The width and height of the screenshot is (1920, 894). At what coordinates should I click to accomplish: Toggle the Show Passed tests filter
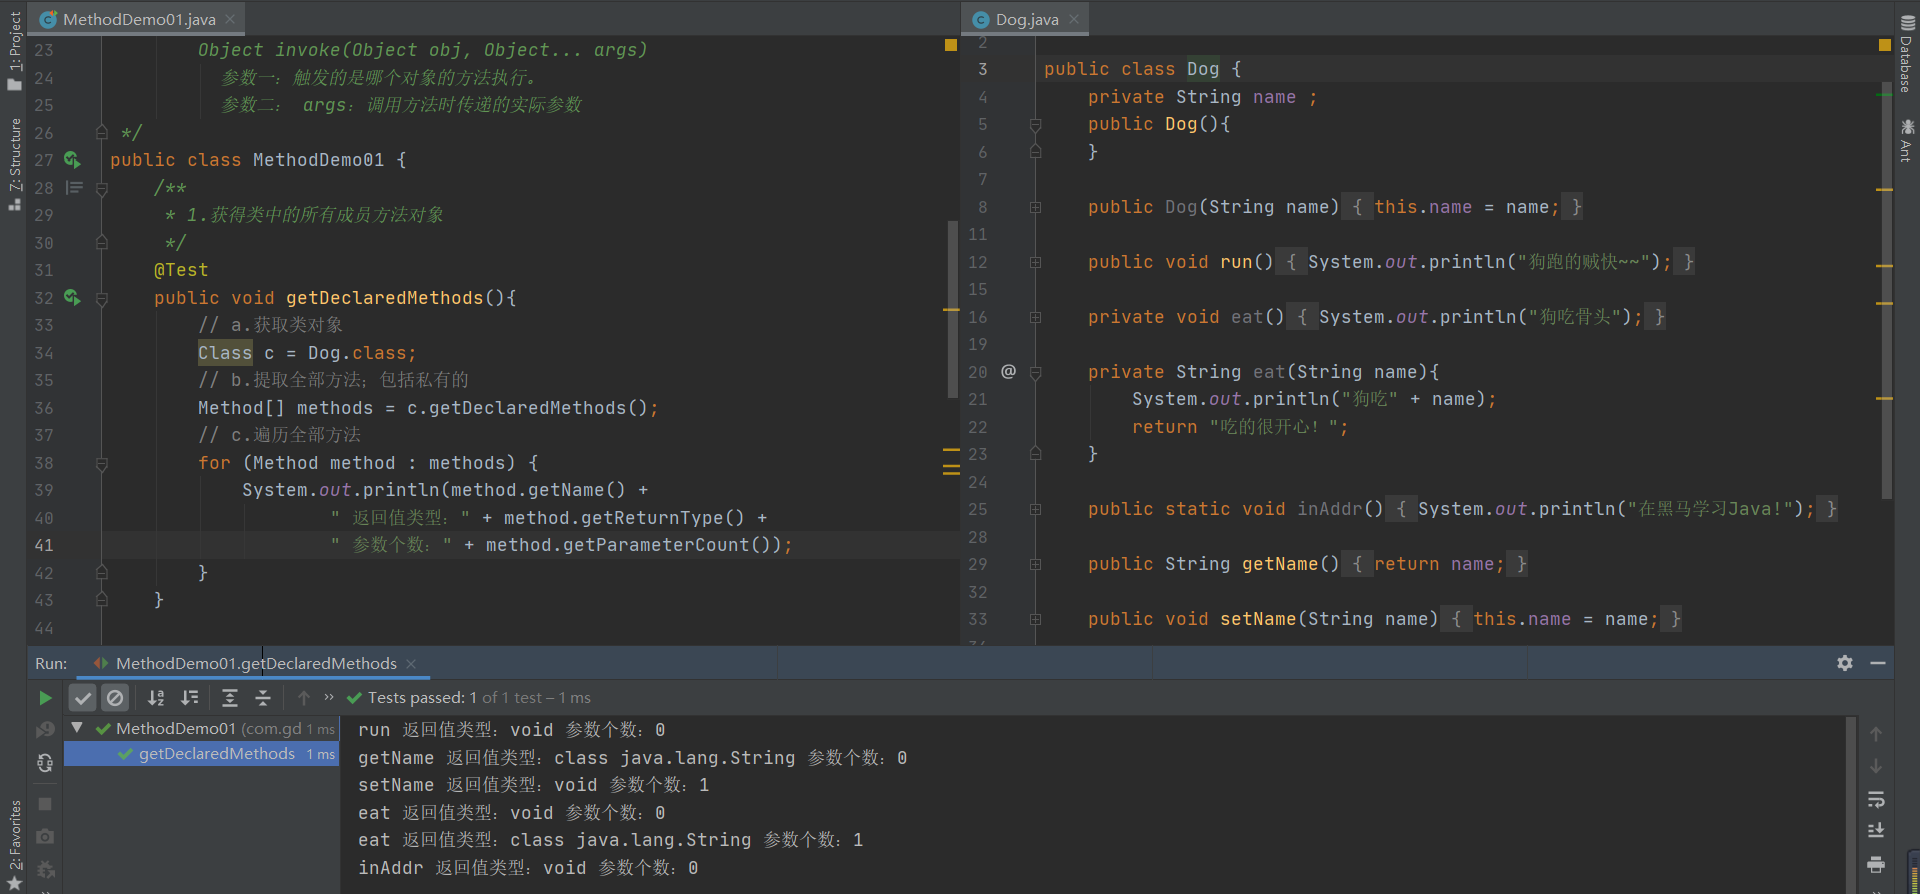83,698
